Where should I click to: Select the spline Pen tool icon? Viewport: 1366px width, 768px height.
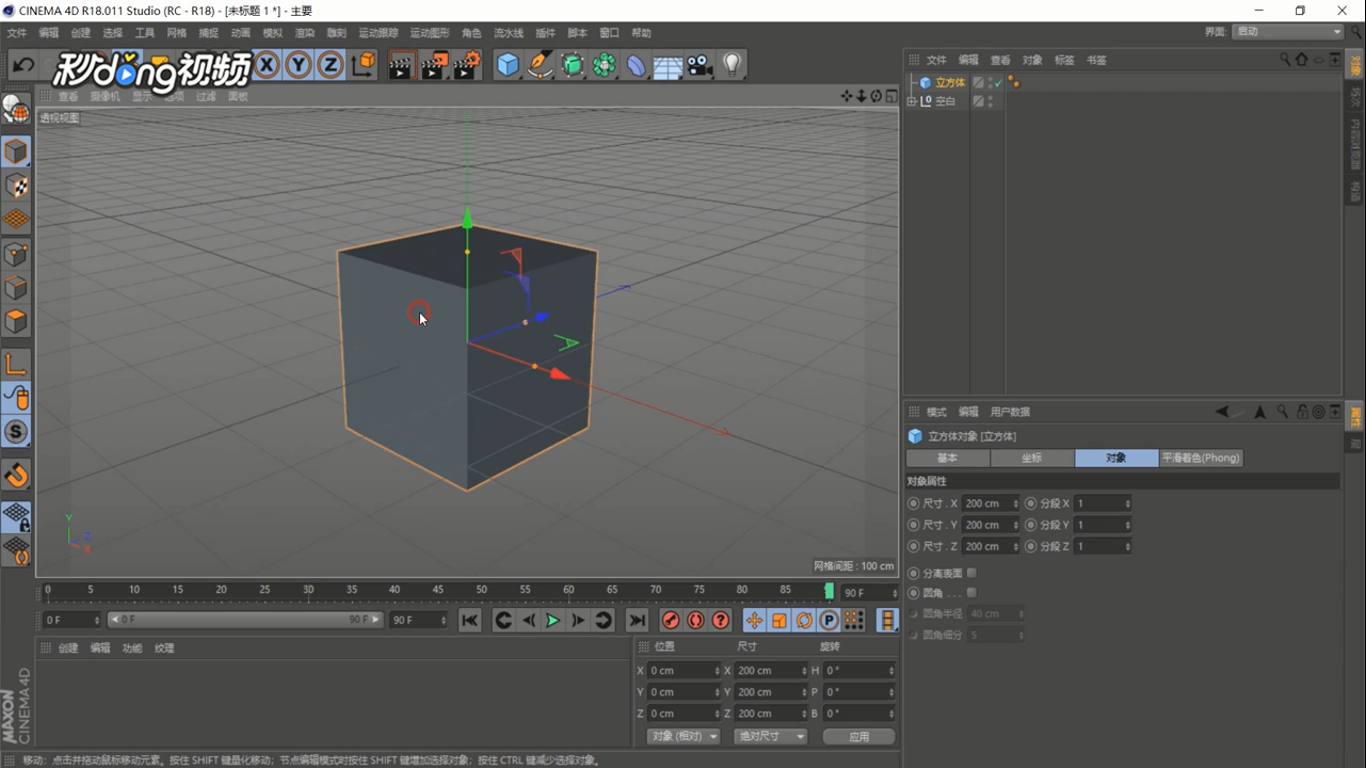pyautogui.click(x=540, y=65)
